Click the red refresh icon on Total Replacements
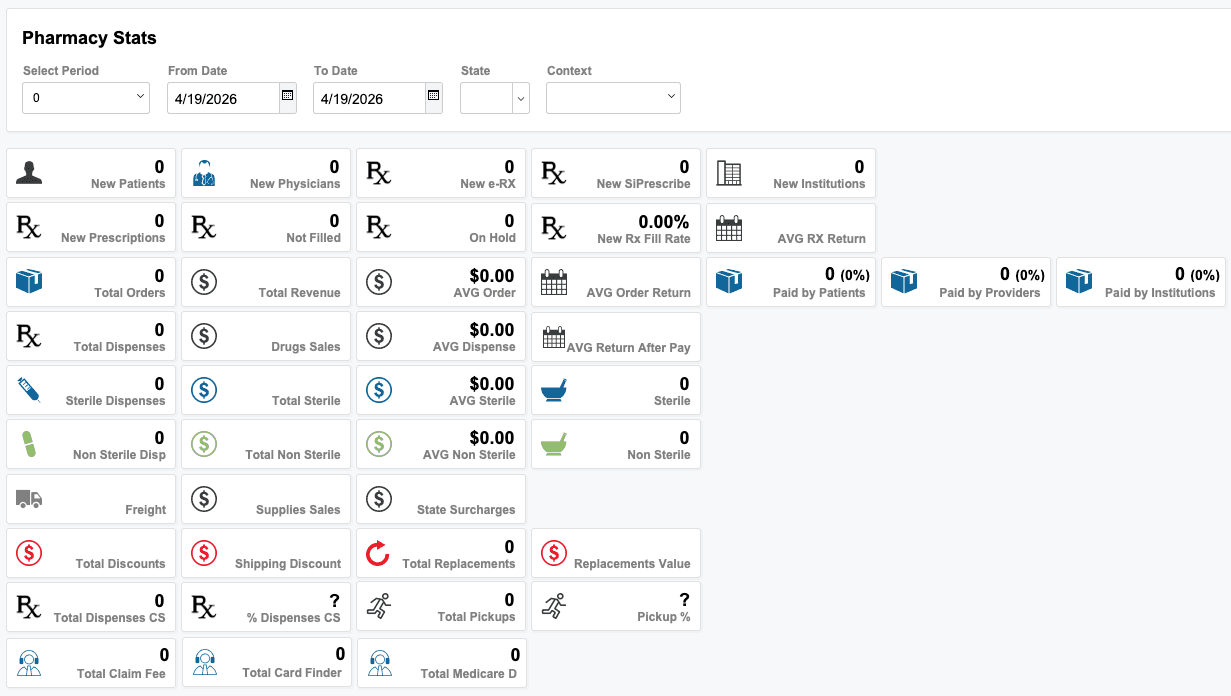The image size is (1231, 696). 379,552
